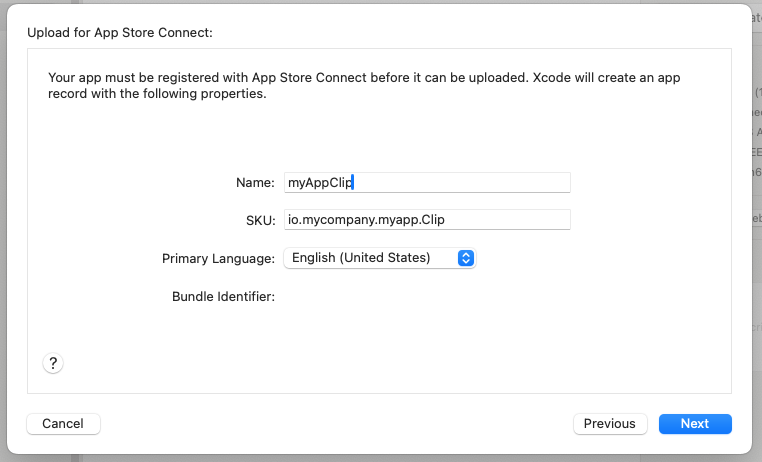Go back with the Previous button
Screen dimensions: 762x462
coord(610,424)
